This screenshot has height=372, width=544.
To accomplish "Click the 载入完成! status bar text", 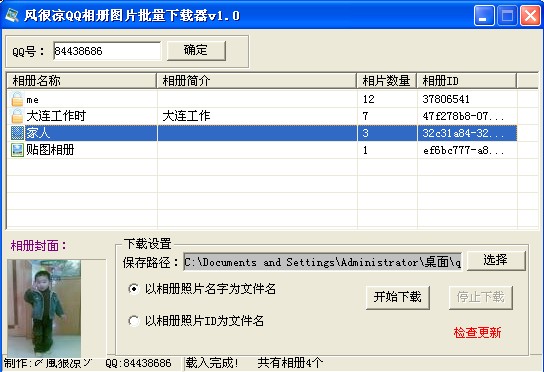I will click(x=212, y=363).
